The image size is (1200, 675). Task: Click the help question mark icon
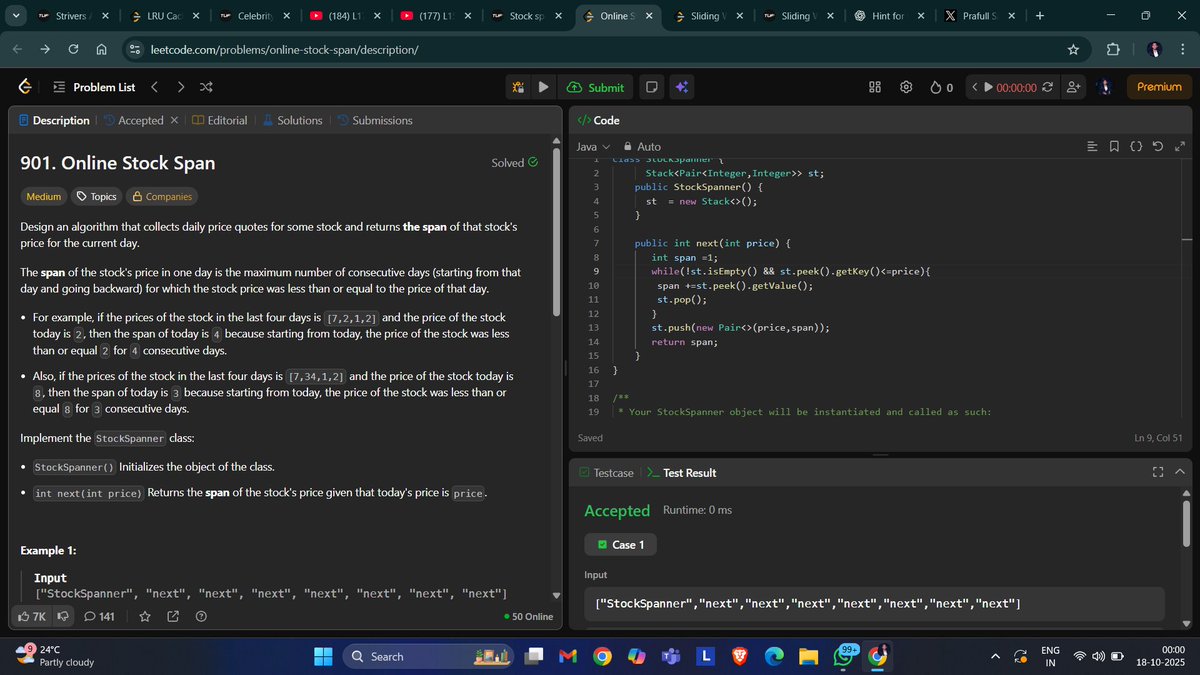201,617
